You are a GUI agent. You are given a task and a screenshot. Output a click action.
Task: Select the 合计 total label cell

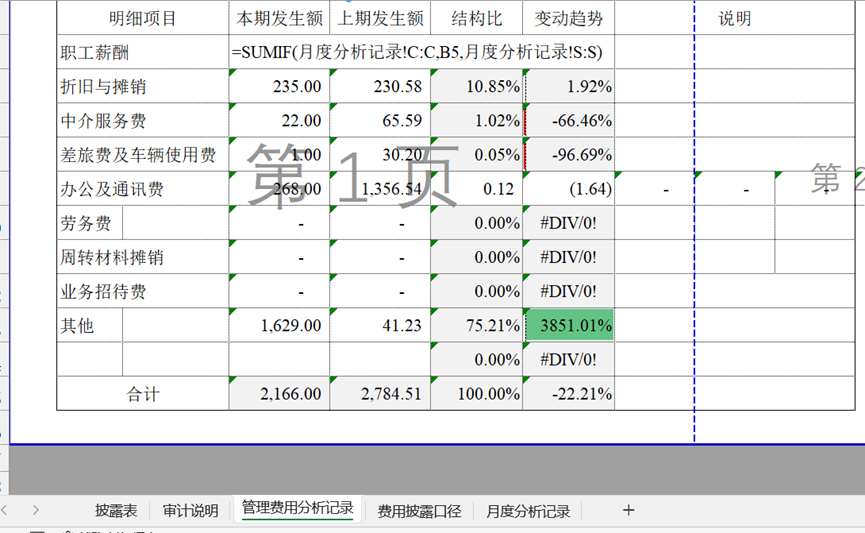[x=142, y=394]
